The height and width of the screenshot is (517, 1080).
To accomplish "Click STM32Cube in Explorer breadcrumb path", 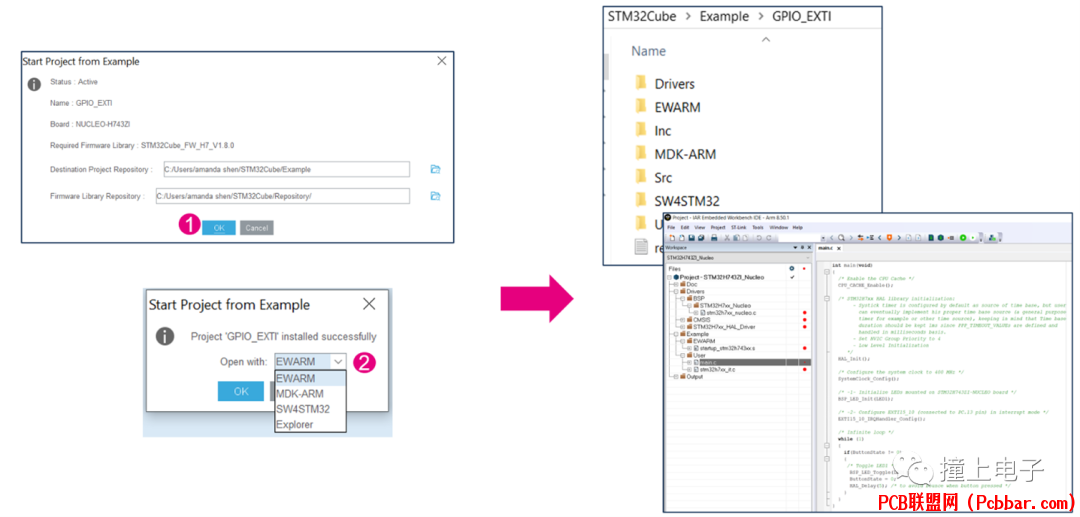I will pyautogui.click(x=641, y=16).
